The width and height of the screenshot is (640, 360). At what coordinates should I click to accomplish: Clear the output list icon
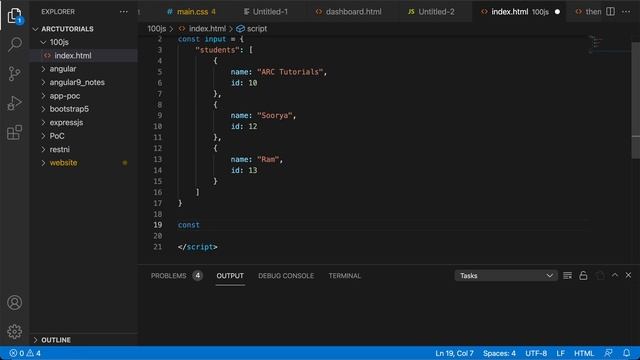[567, 276]
